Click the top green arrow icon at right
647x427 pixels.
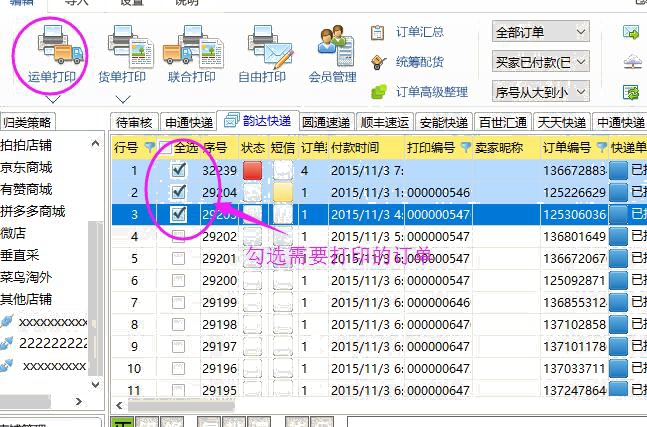point(631,32)
